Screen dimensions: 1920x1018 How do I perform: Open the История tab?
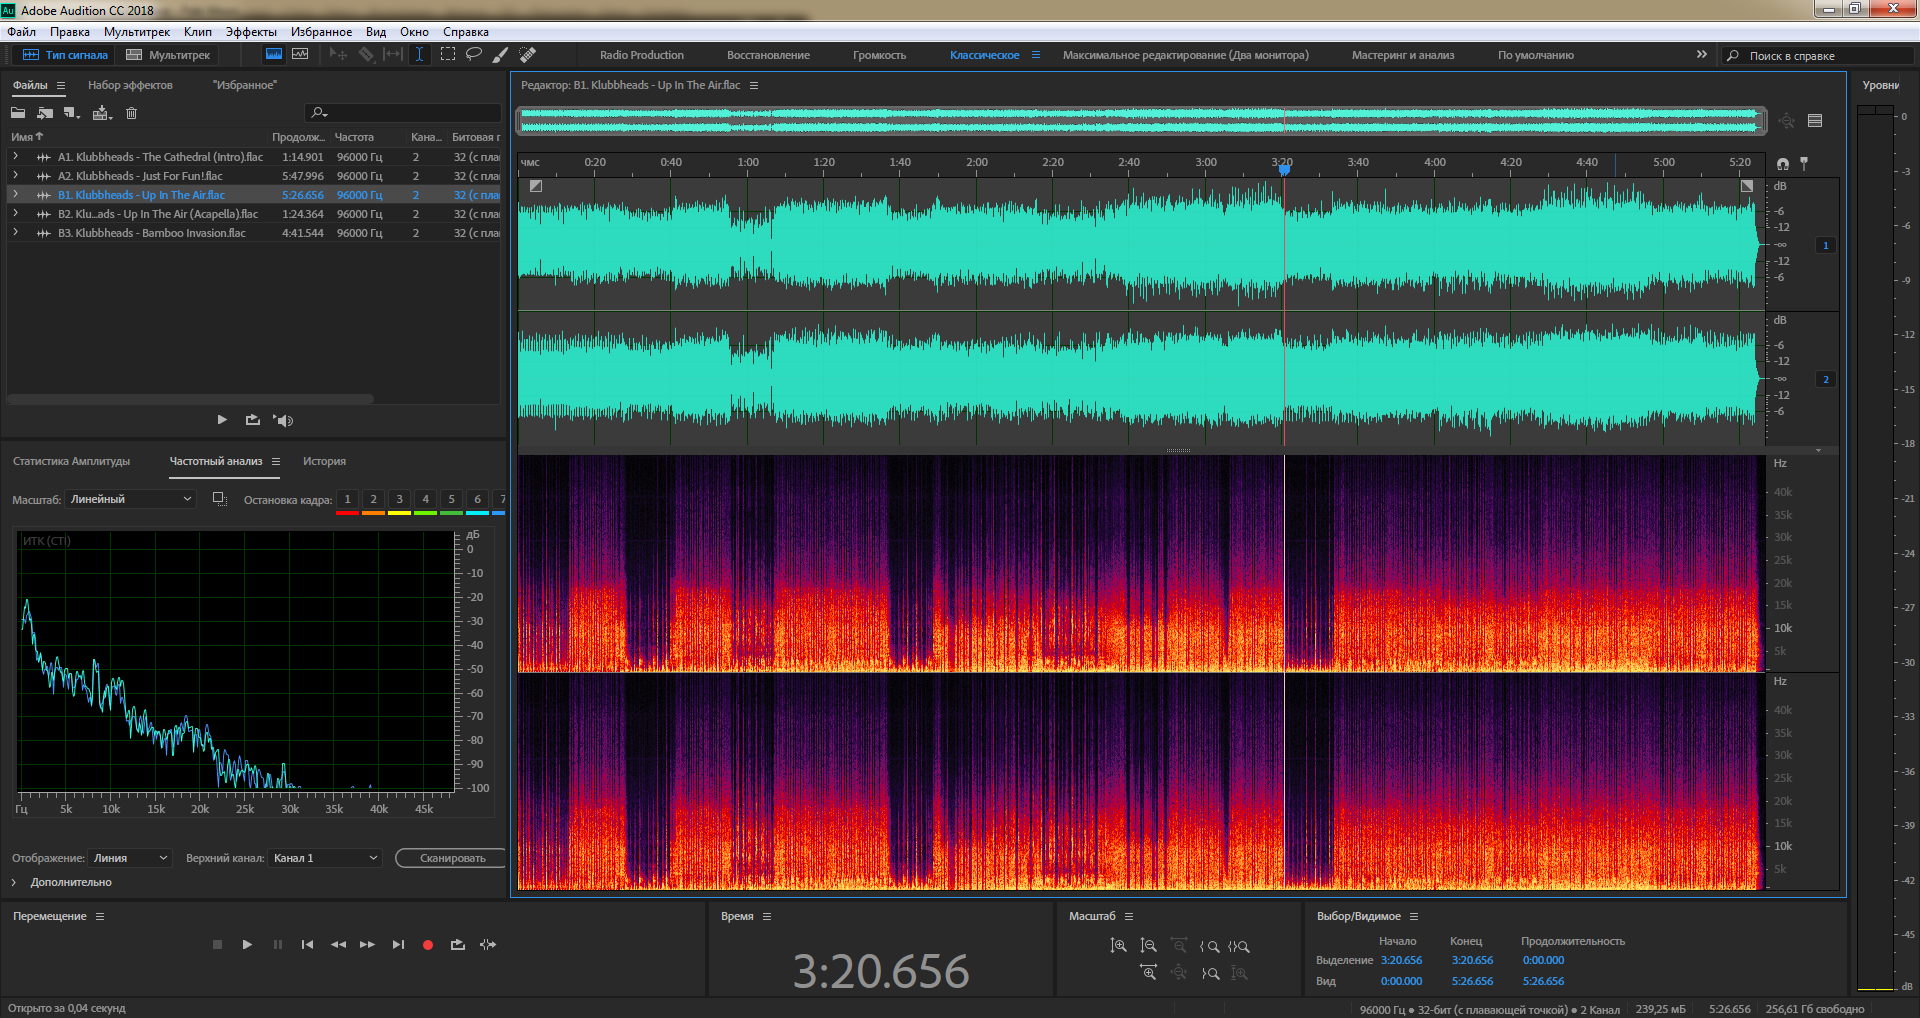click(x=324, y=461)
